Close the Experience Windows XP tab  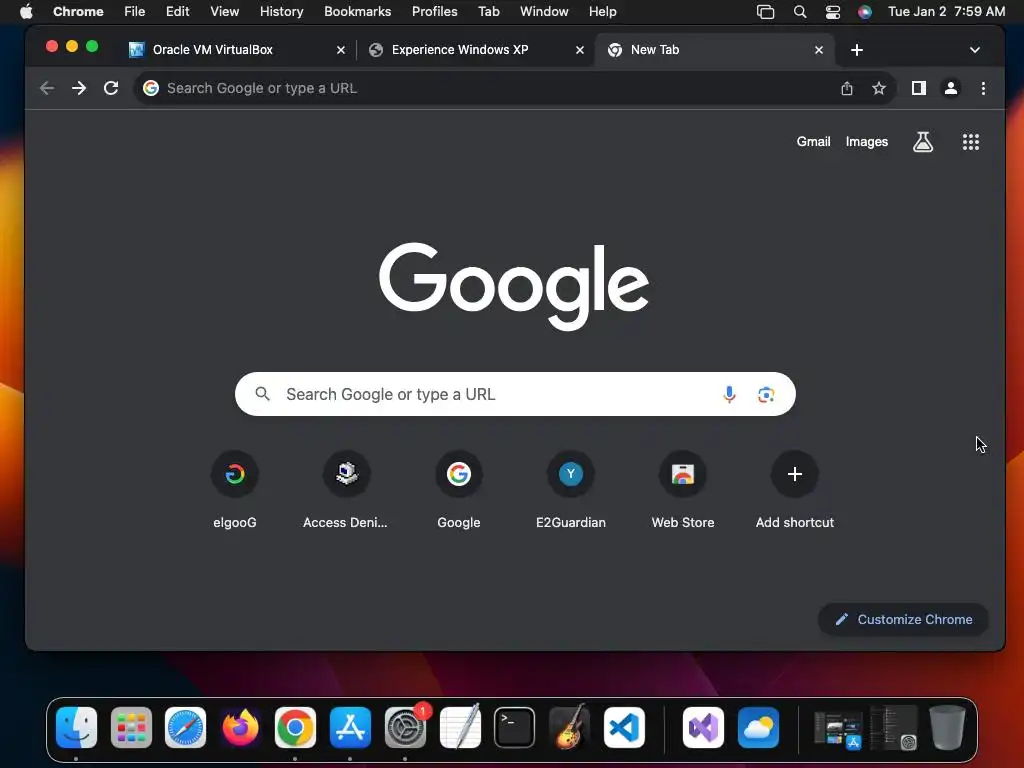(x=580, y=50)
